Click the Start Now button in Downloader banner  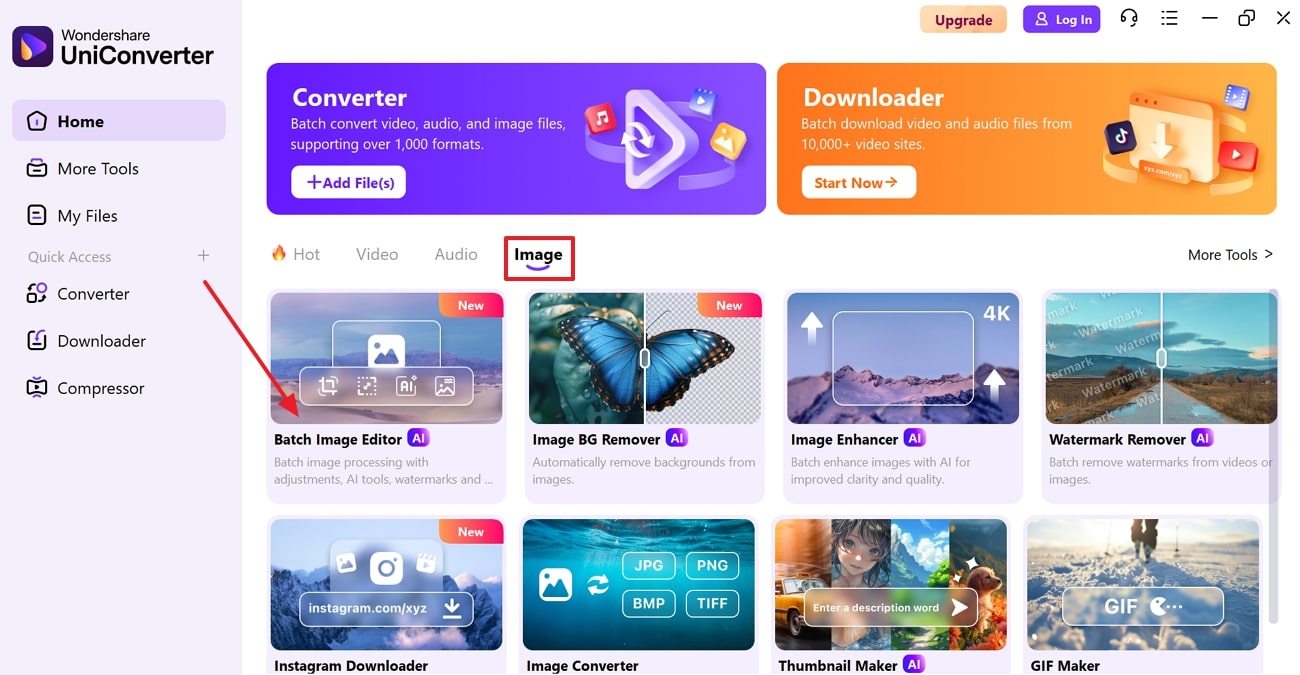click(x=858, y=182)
